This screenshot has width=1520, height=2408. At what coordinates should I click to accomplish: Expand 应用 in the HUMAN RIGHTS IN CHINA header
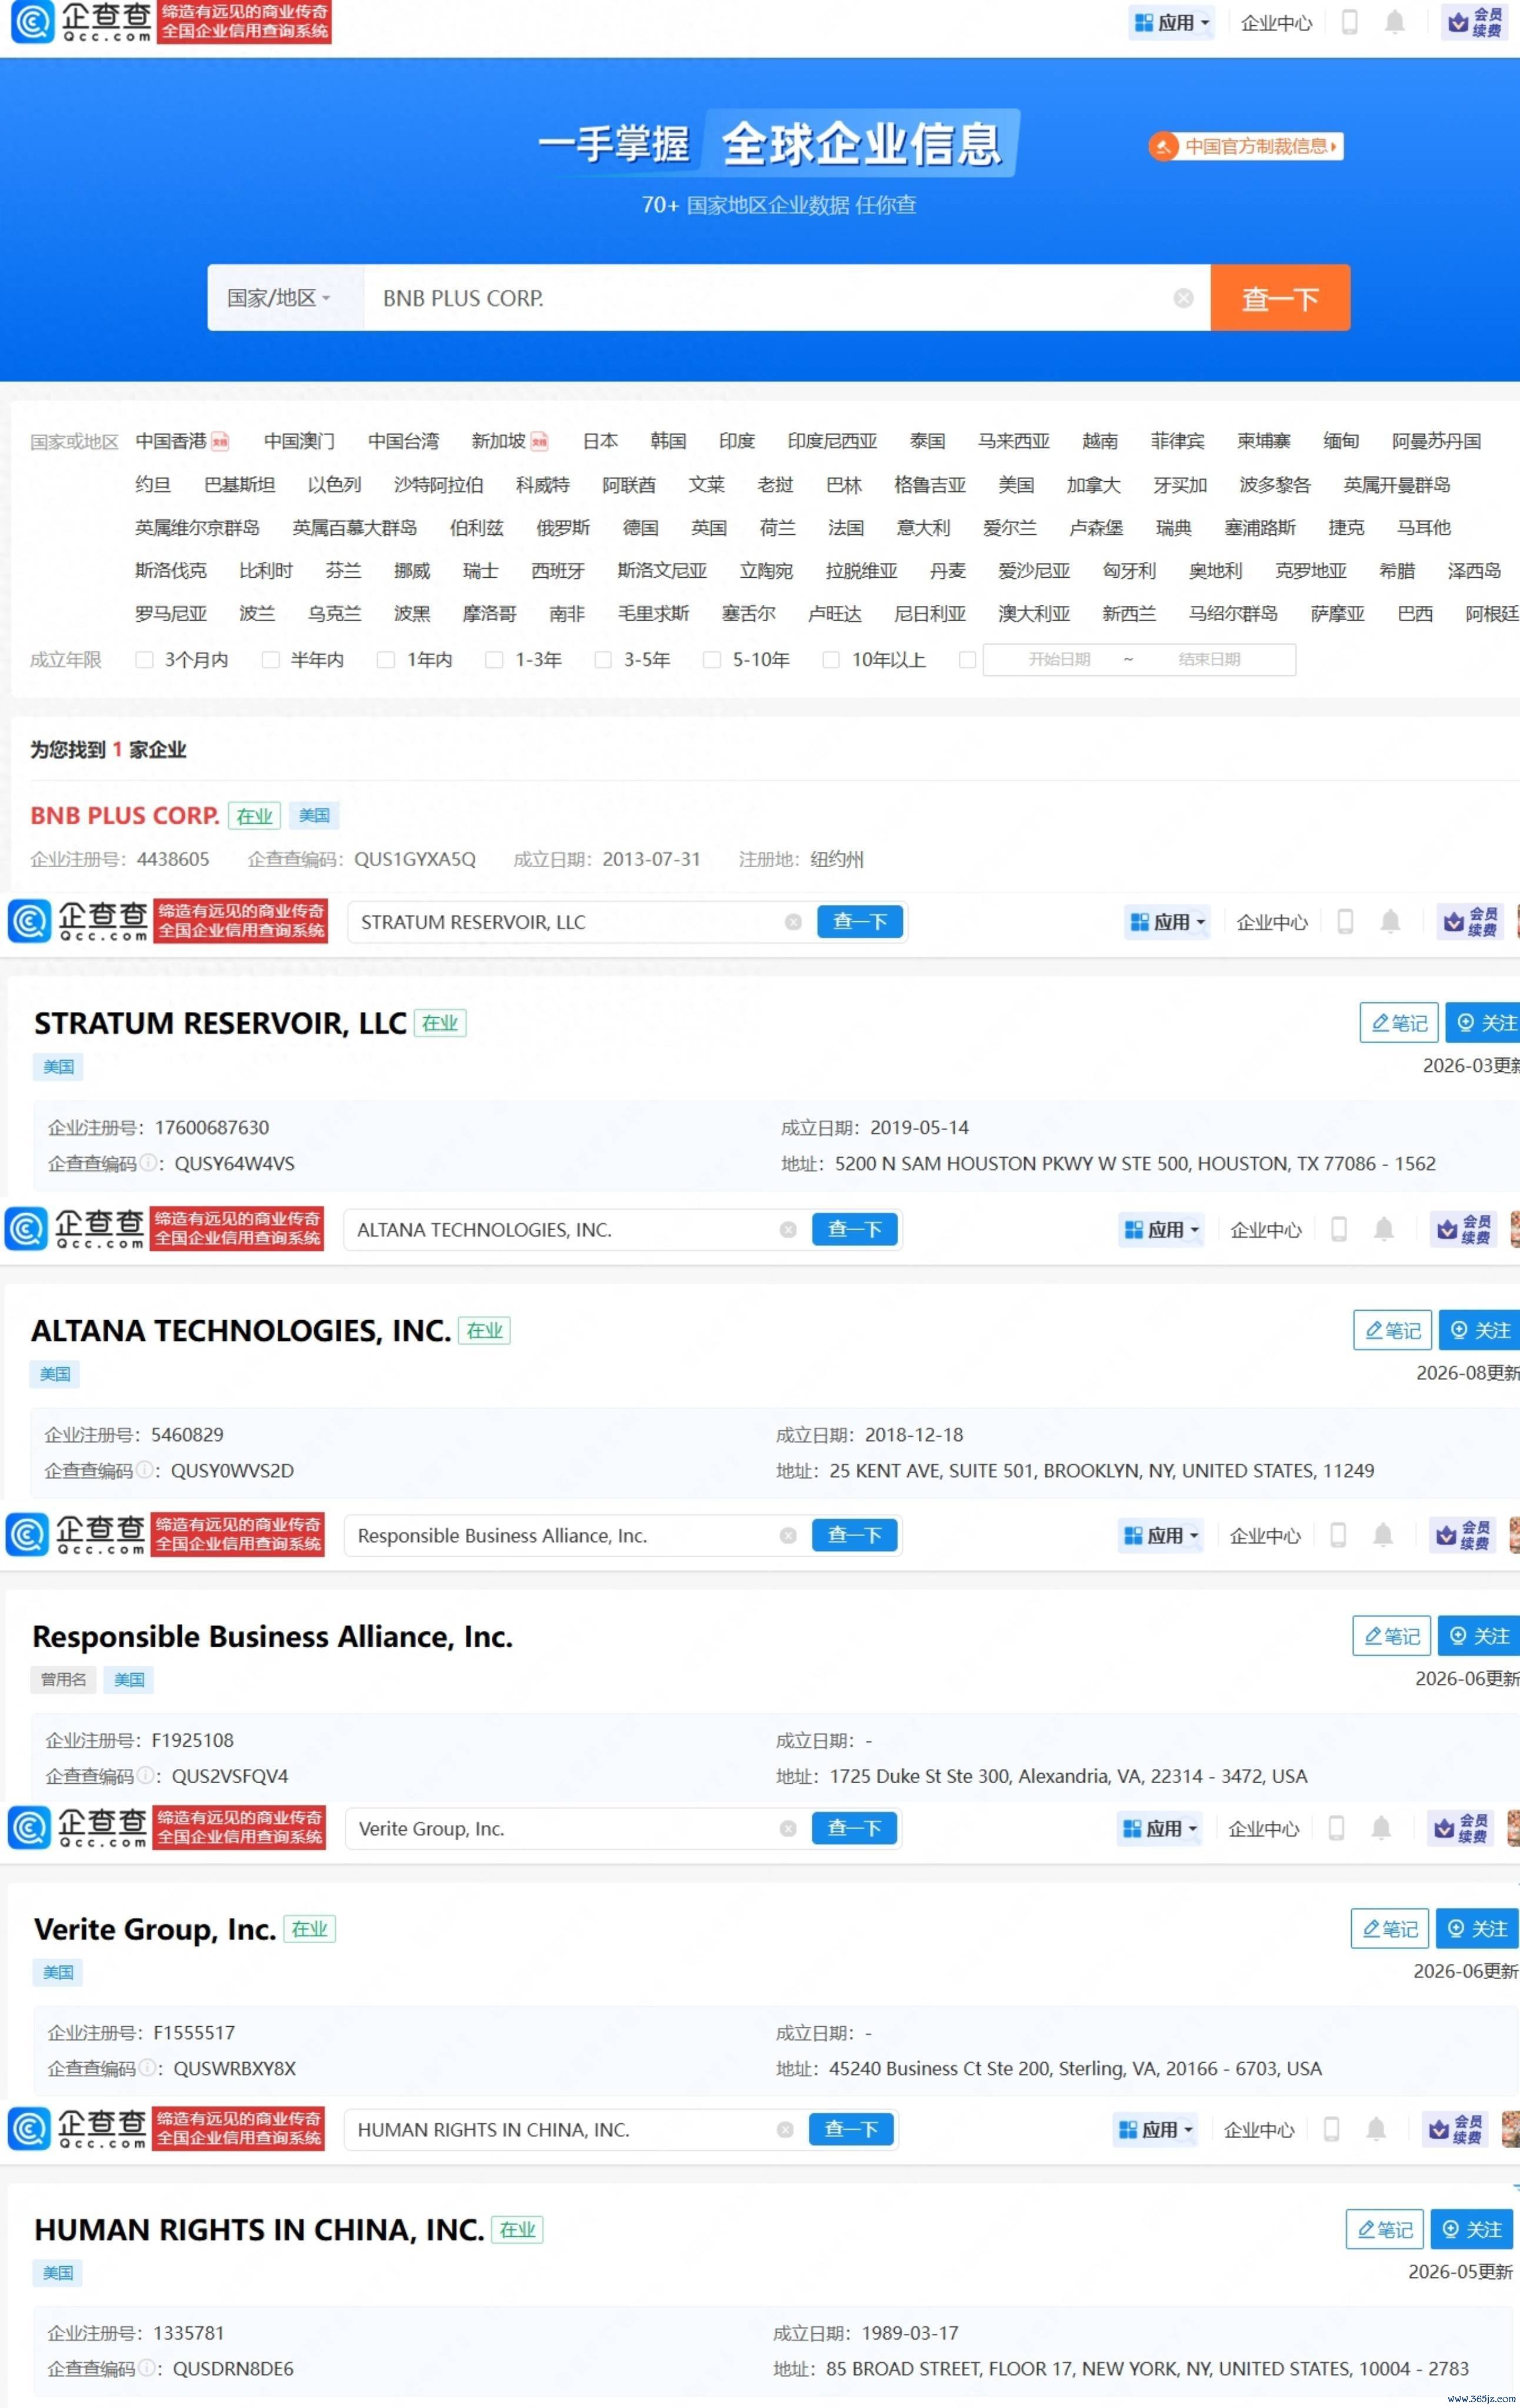1155,2129
